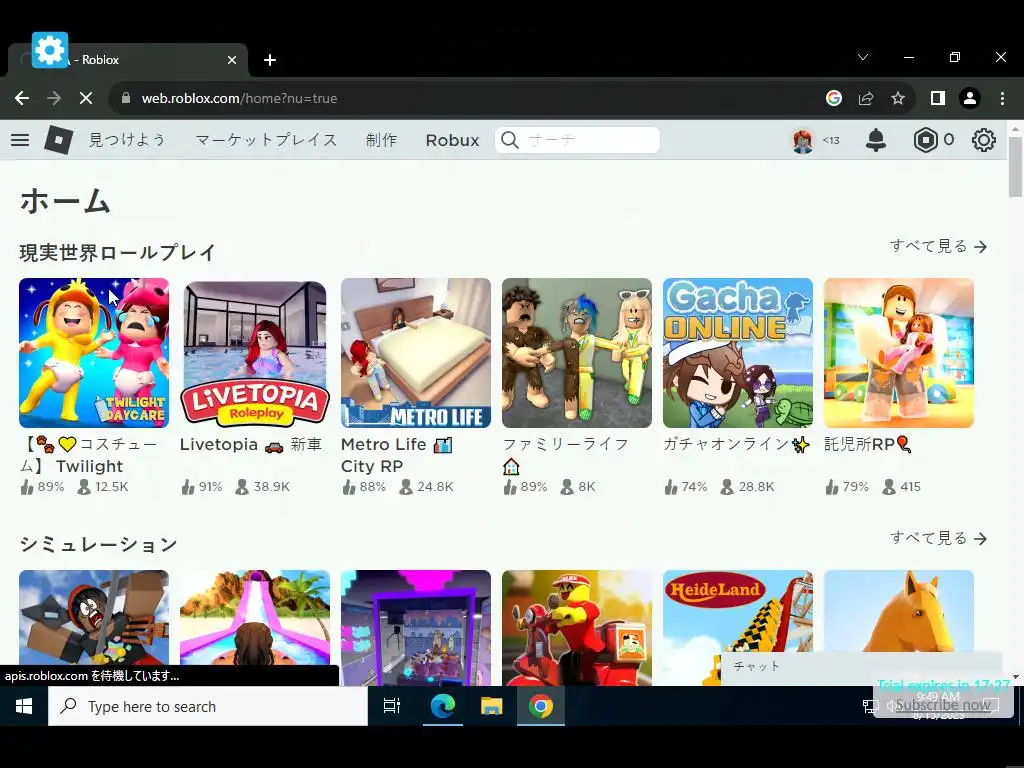Open Chrome three-dot menu
Viewport: 1024px width, 768px height.
[1002, 98]
